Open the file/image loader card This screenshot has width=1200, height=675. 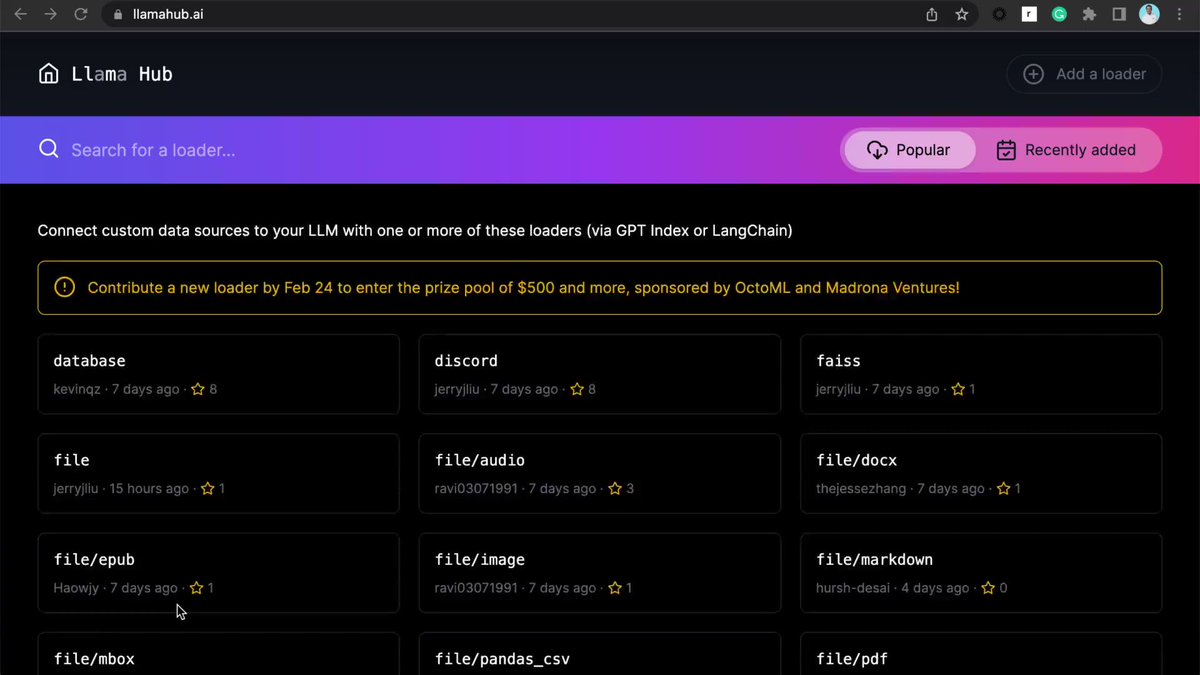[x=600, y=573]
